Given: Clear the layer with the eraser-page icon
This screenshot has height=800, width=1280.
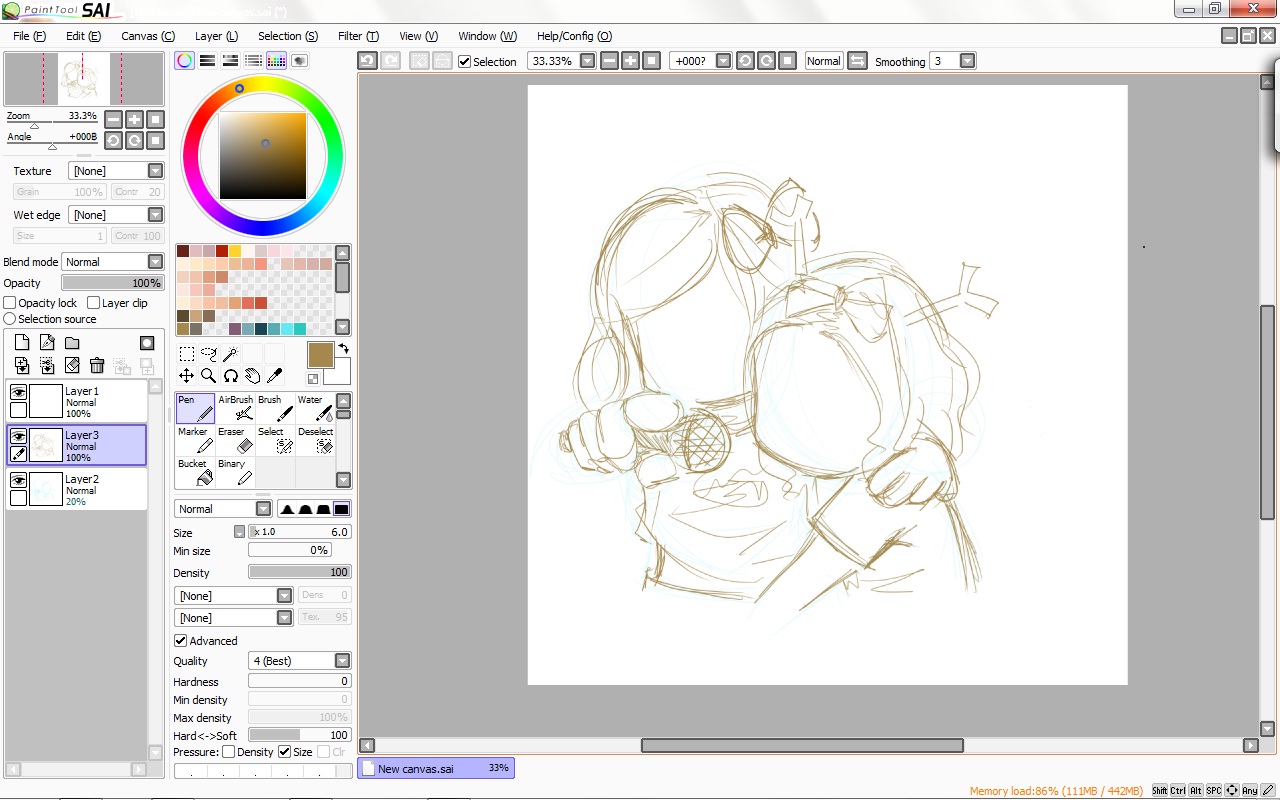Looking at the screenshot, I should coord(72,366).
